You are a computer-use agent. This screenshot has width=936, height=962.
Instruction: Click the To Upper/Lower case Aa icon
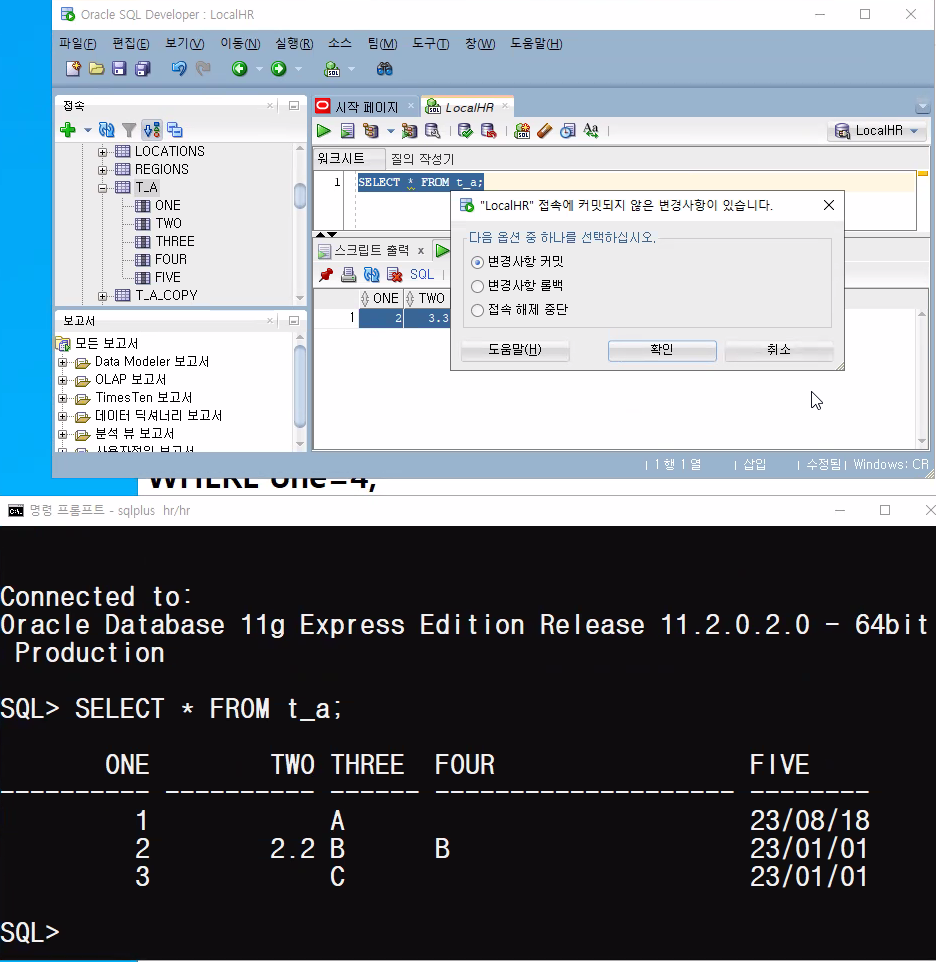click(x=591, y=131)
